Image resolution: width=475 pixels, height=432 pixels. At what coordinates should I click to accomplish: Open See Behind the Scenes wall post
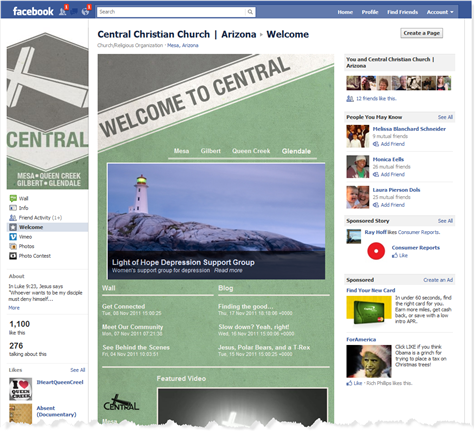(x=136, y=347)
